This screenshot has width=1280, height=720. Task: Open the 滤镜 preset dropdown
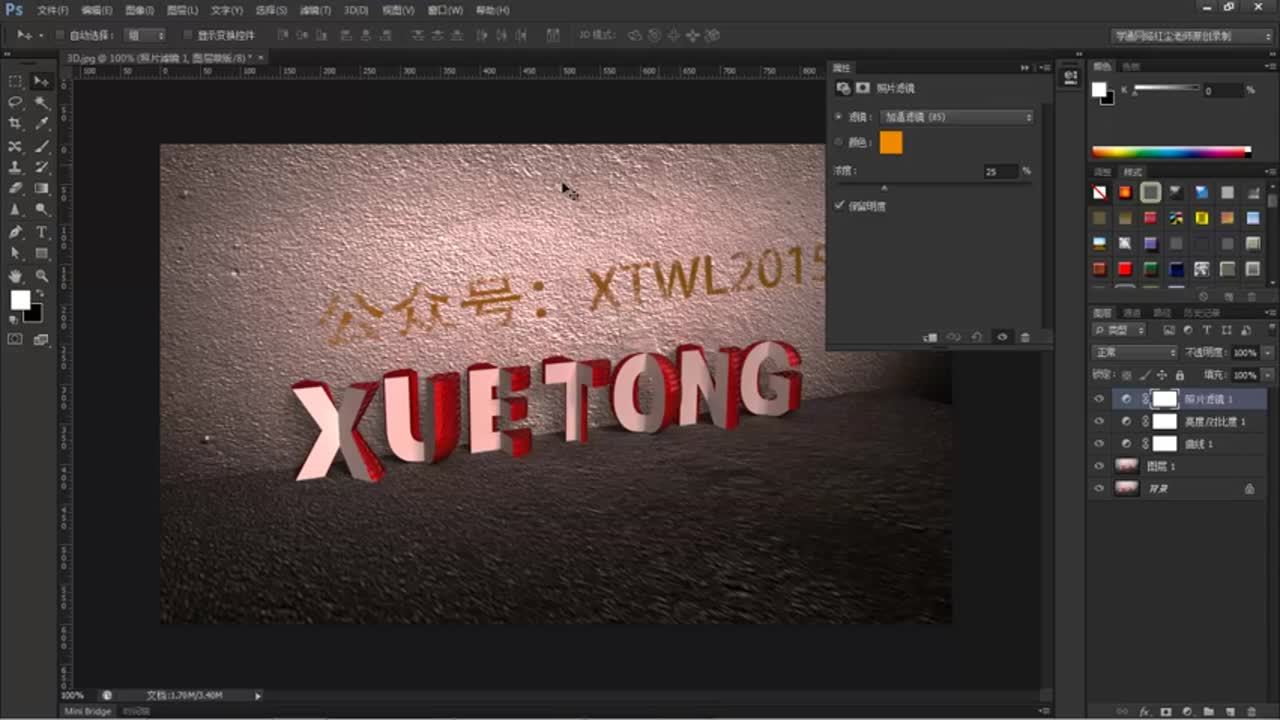point(957,117)
